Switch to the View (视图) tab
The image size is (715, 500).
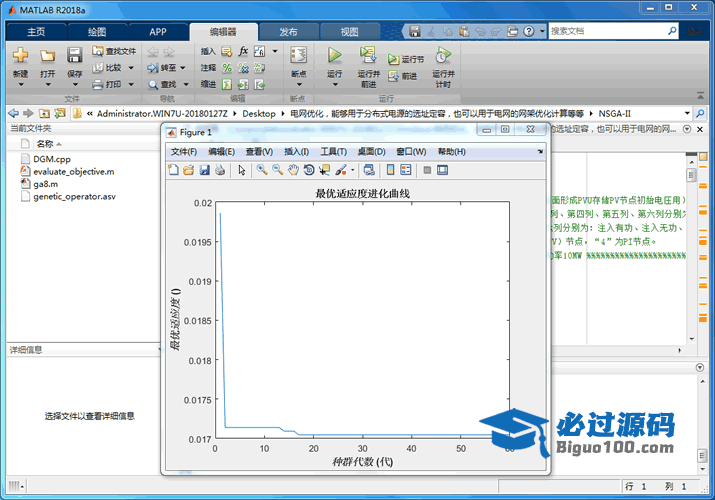click(349, 32)
